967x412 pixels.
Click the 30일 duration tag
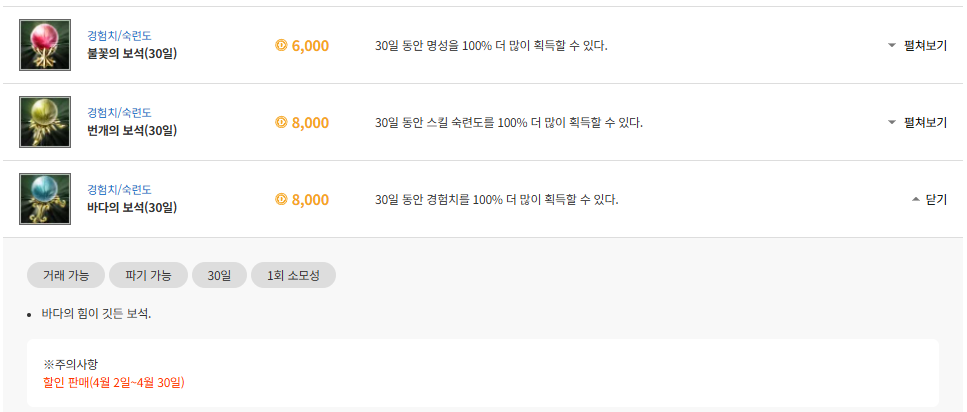[219, 275]
